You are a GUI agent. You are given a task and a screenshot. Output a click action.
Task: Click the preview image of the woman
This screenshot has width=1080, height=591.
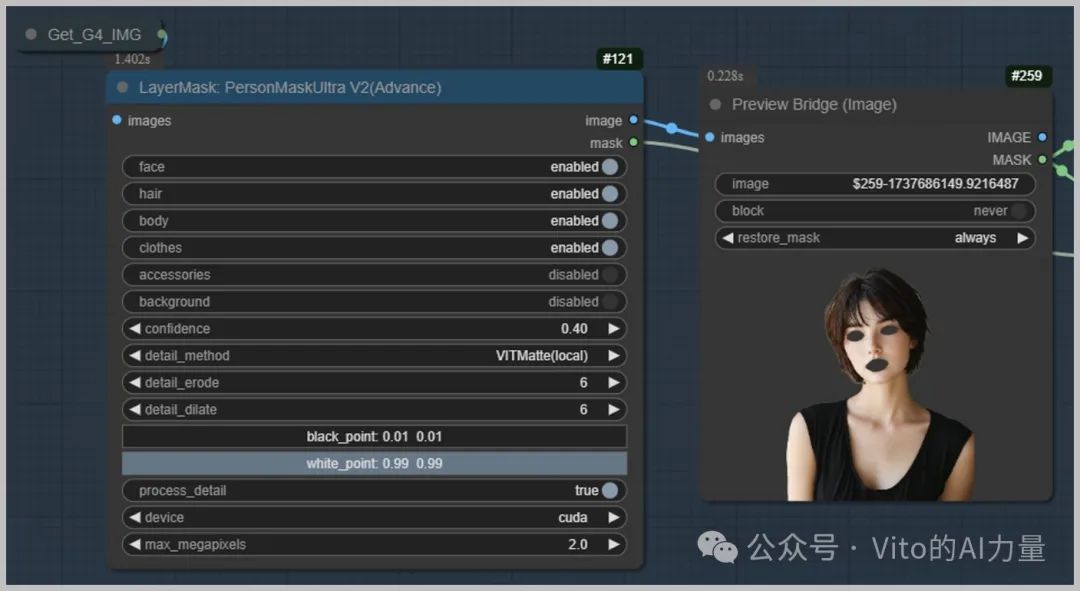pyautogui.click(x=880, y=384)
